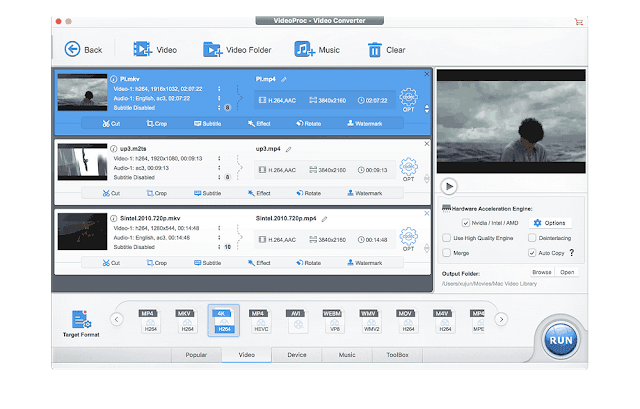This screenshot has width=640, height=409.
Task: Cut the up3.m2ts video
Action: coord(111,193)
